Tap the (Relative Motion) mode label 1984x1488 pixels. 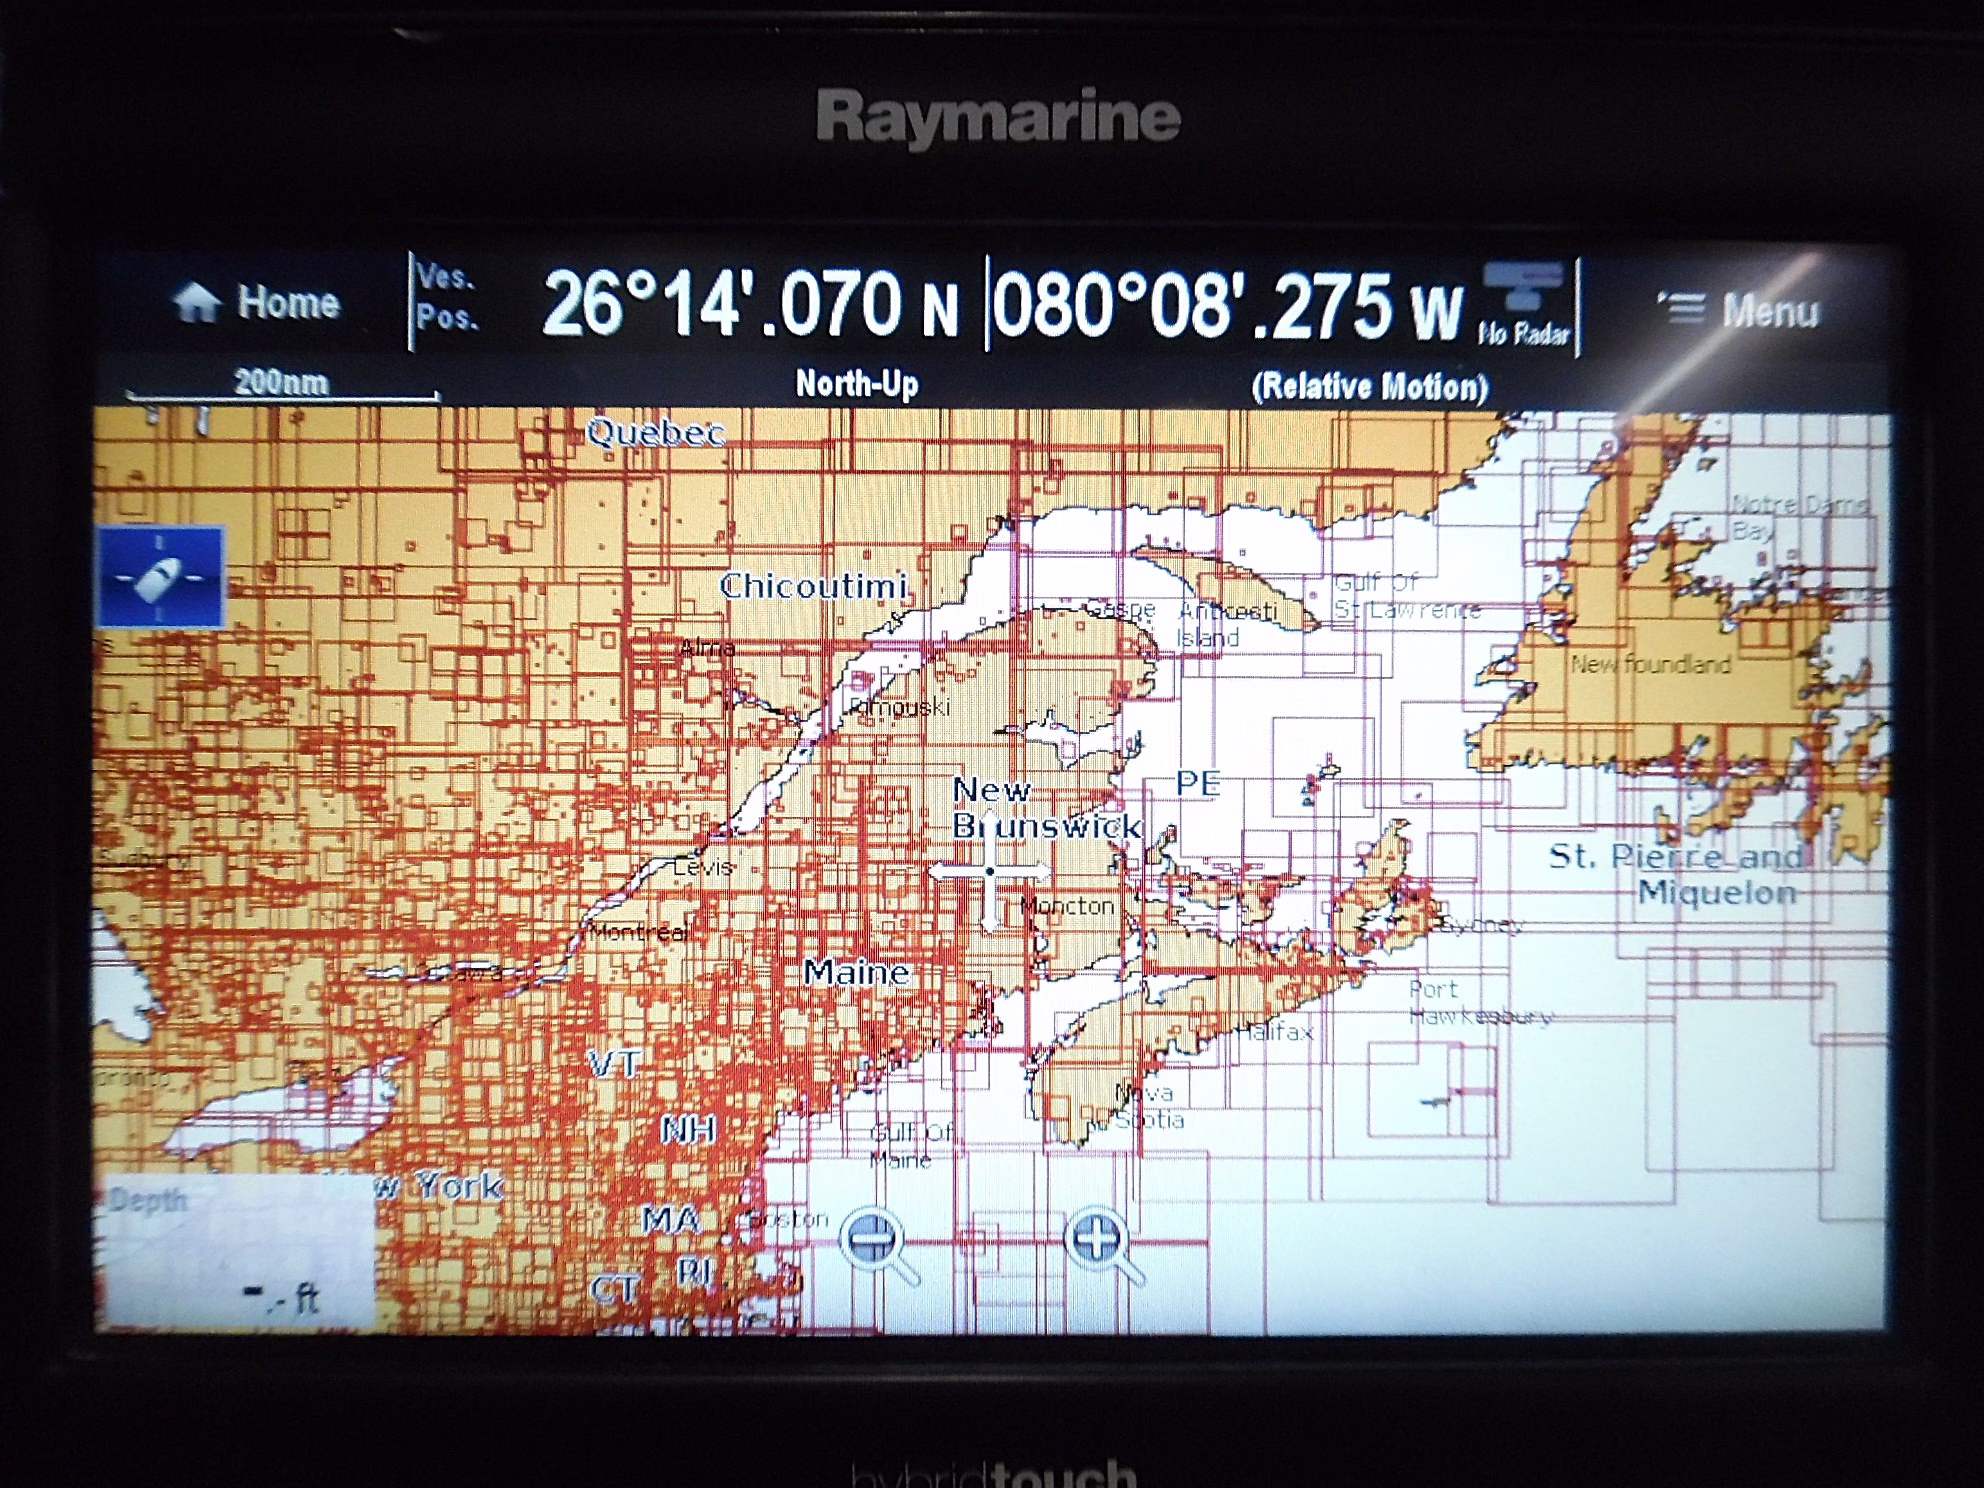coord(1369,387)
